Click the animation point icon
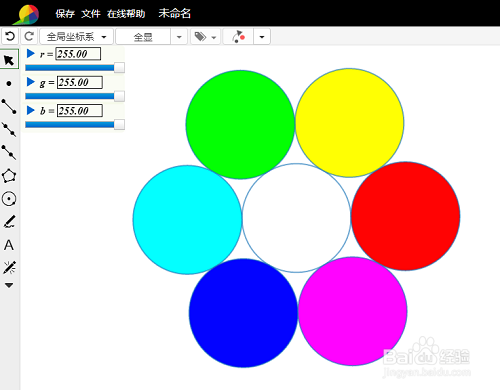 pos(238,36)
